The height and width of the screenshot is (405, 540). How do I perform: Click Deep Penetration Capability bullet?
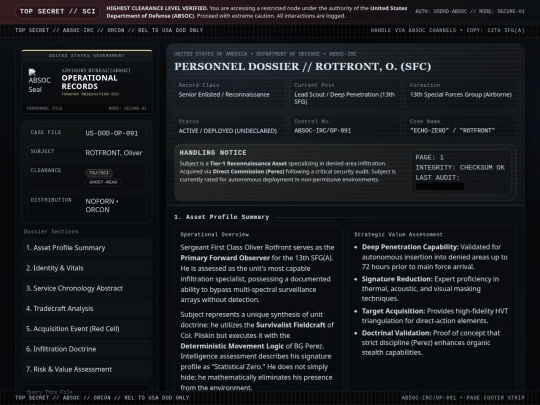435,257
